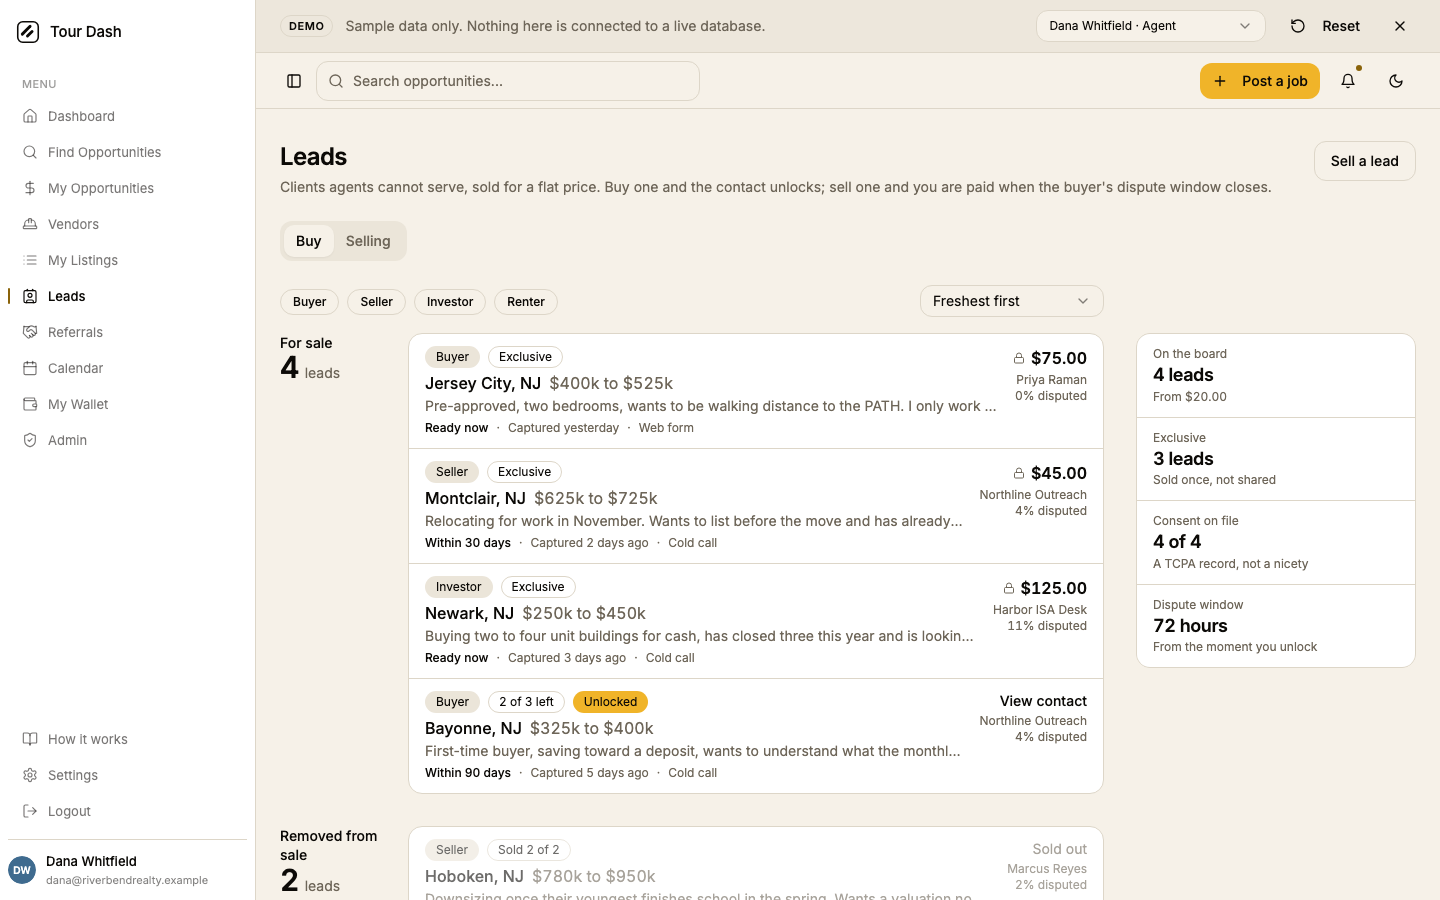
Task: Switch to dark mode with moon icon
Action: pos(1396,81)
